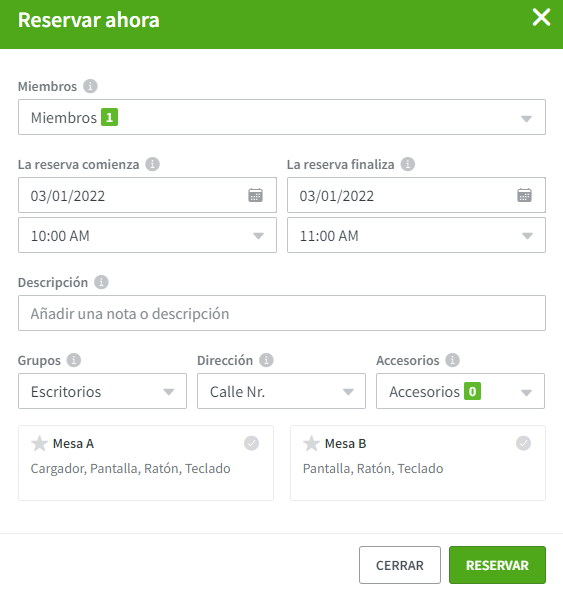The width and height of the screenshot is (563, 595).
Task: Click the RESERVAR button
Action: tap(497, 565)
